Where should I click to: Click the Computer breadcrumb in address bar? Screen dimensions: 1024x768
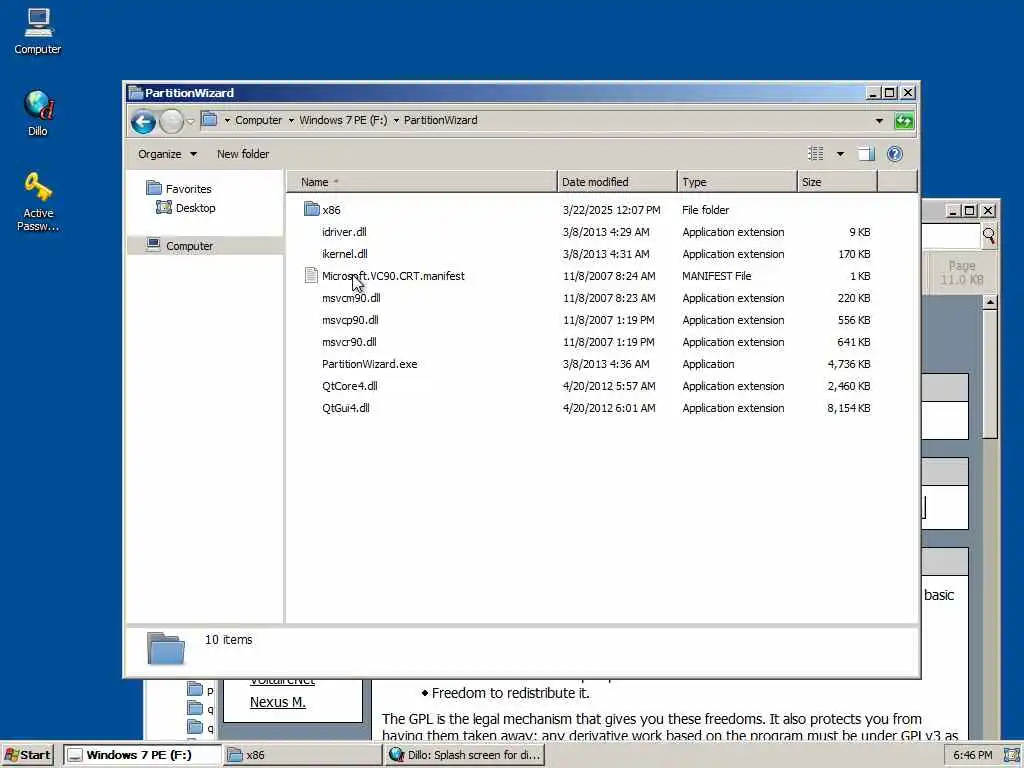click(x=259, y=120)
